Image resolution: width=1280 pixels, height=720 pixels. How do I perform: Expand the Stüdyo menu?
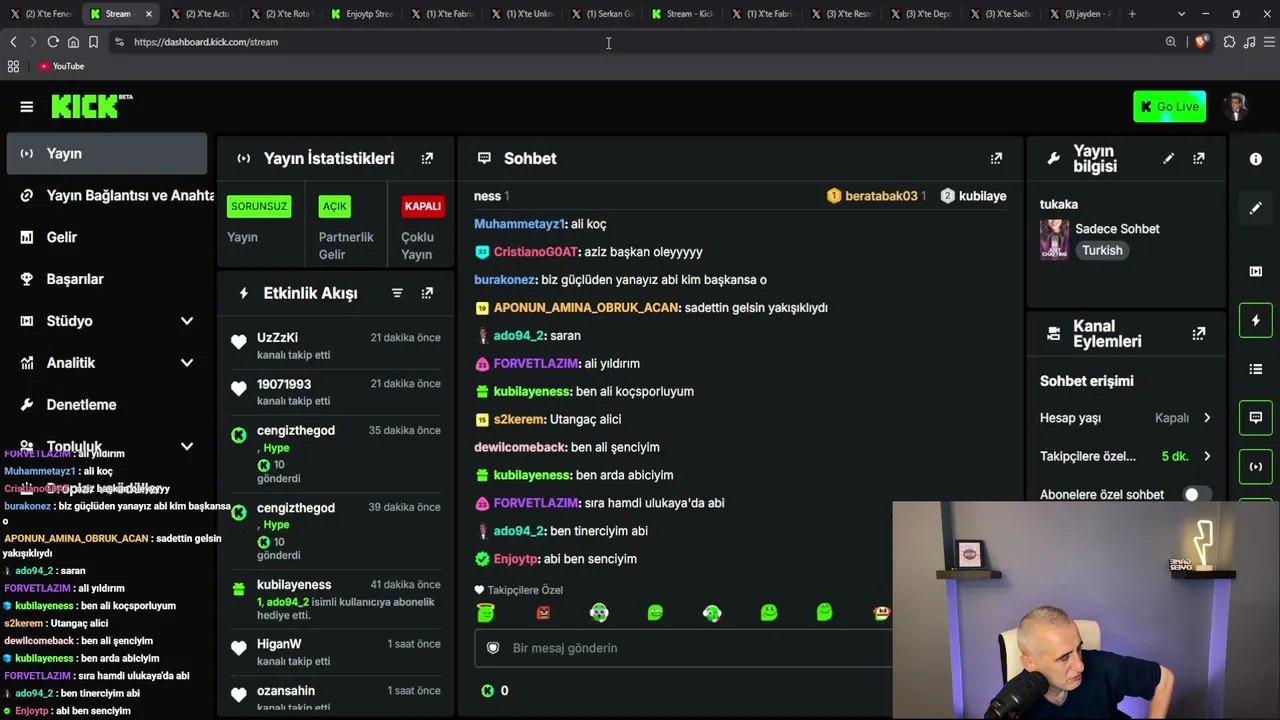click(x=187, y=321)
